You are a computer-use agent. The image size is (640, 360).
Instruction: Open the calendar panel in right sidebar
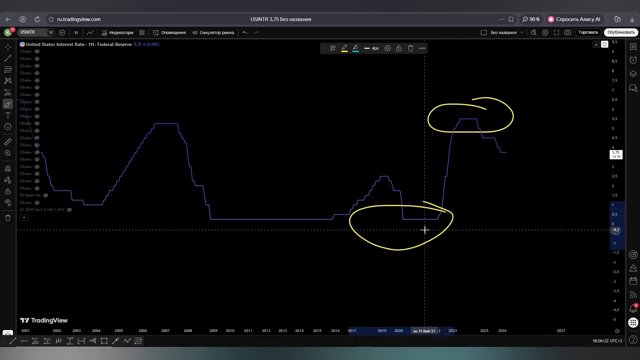click(x=633, y=281)
